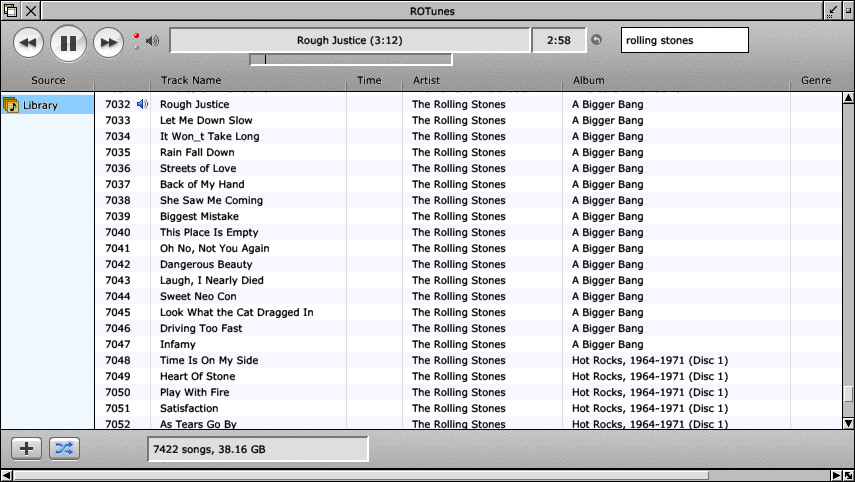Toggle the 2:58 elapsed time display
The image size is (855, 482).
(x=559, y=40)
